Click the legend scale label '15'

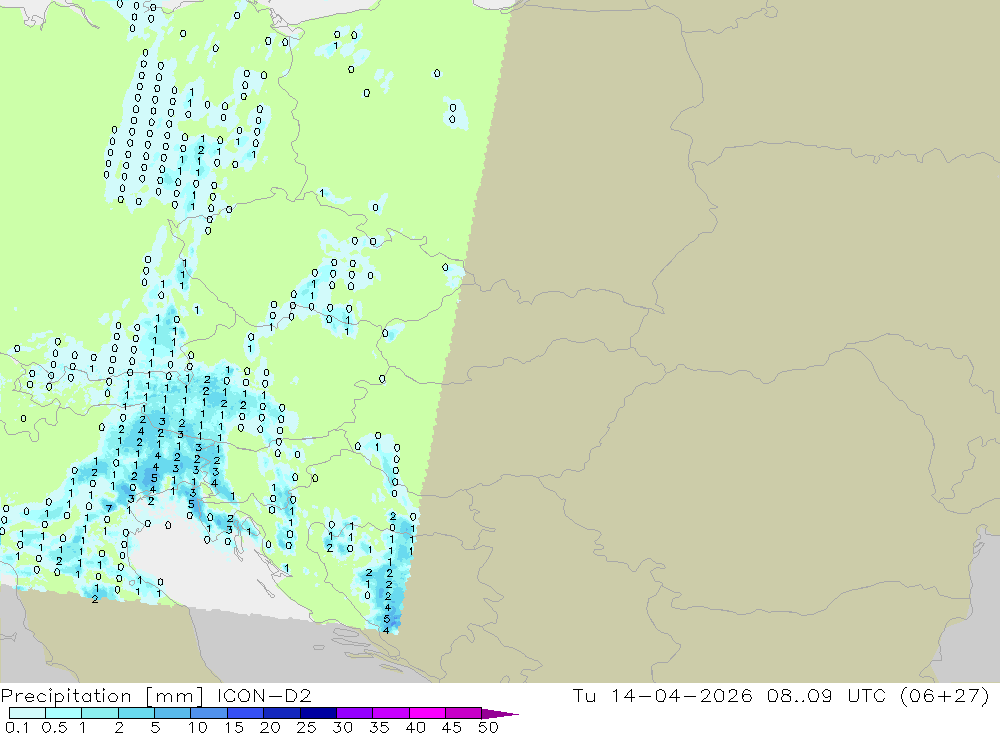234,727
